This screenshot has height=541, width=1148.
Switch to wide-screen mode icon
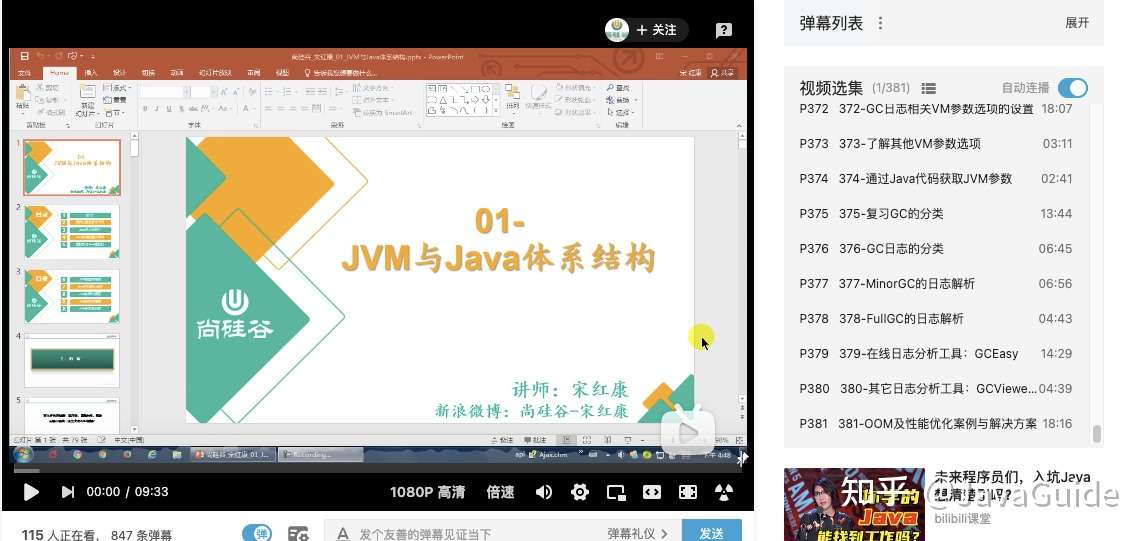click(652, 492)
